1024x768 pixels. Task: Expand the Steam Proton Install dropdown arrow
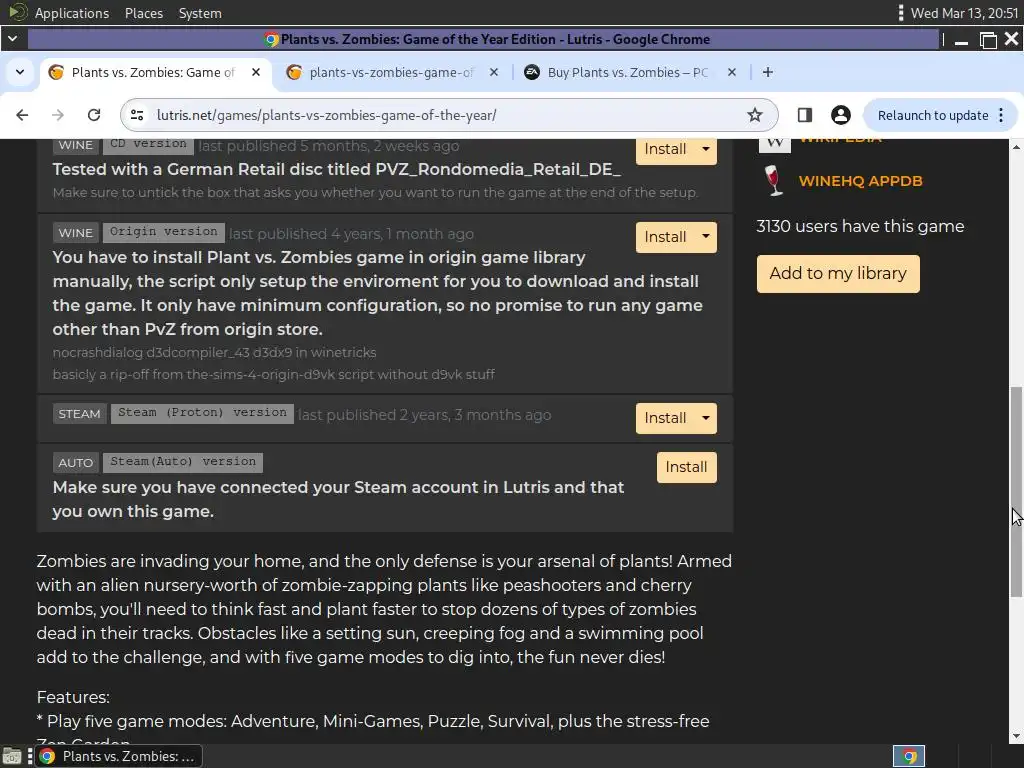click(x=705, y=417)
